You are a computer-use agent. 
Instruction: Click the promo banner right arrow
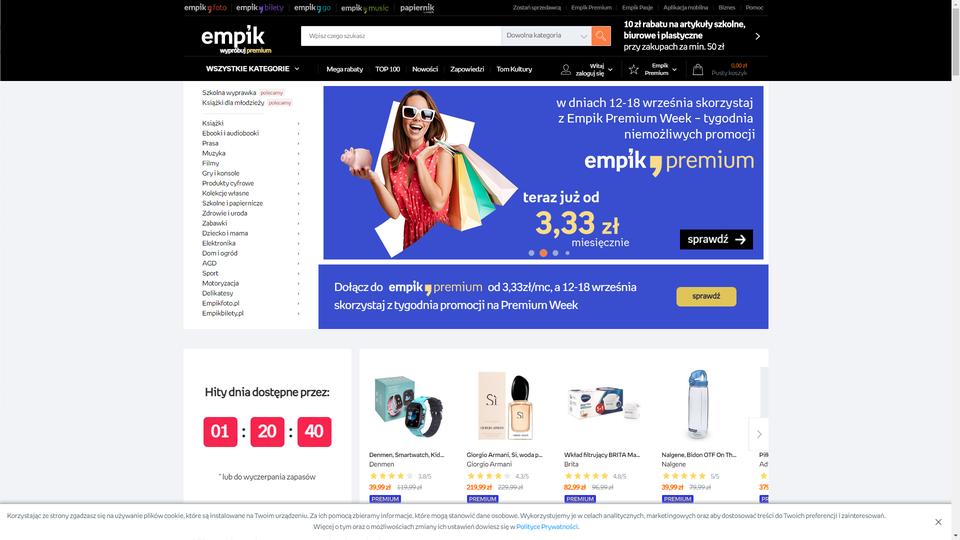click(757, 36)
